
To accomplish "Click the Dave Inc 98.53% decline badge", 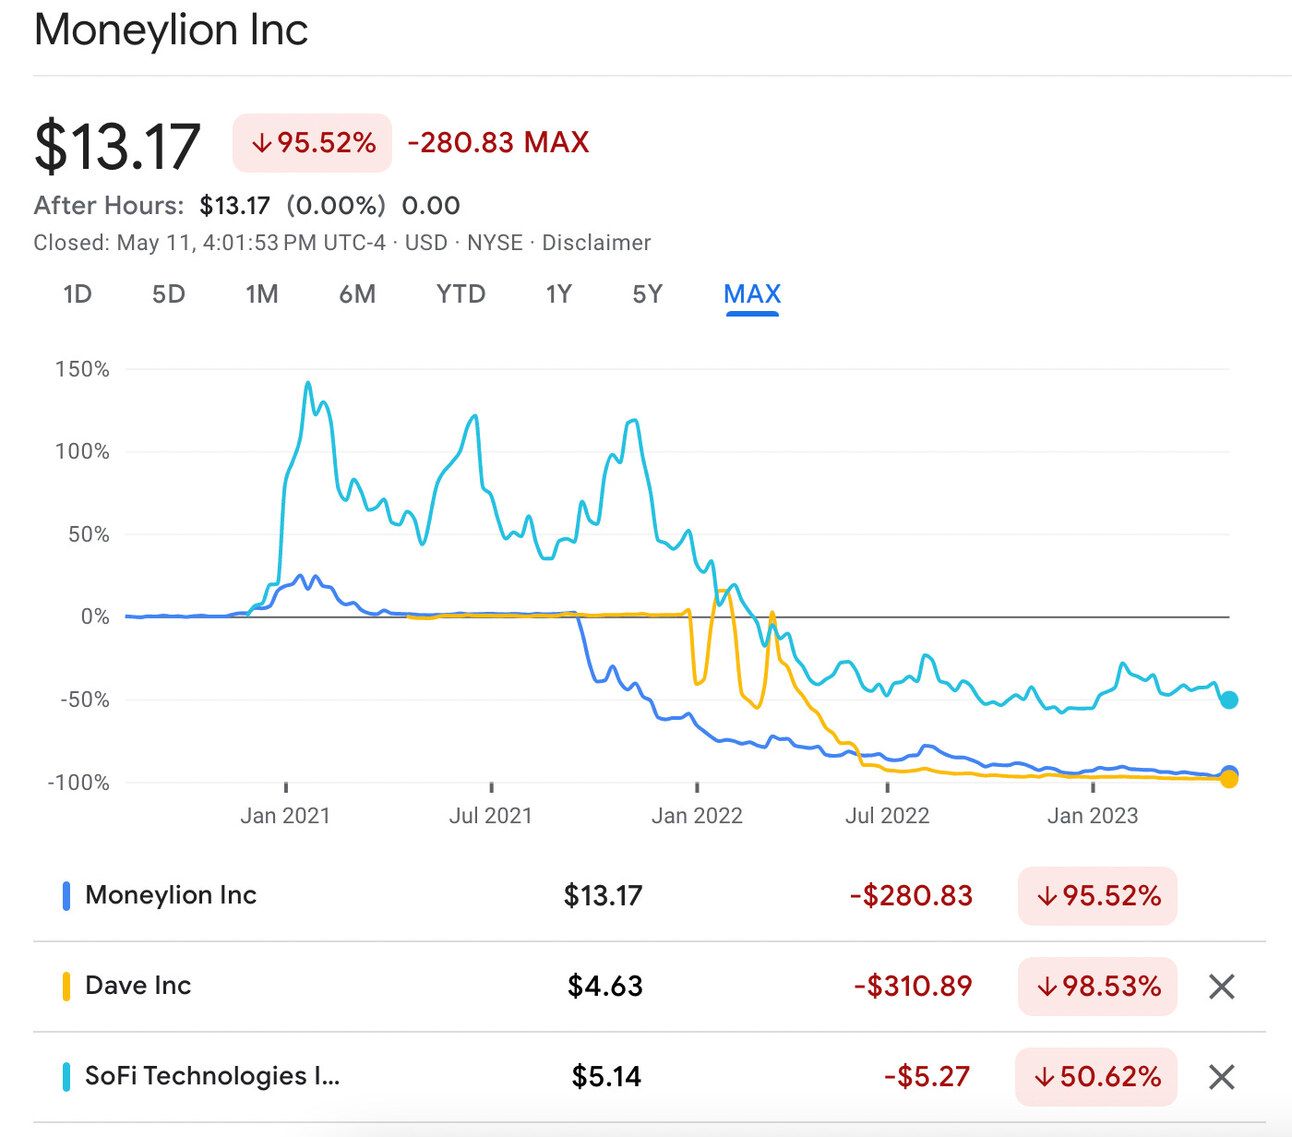I will coord(1097,987).
